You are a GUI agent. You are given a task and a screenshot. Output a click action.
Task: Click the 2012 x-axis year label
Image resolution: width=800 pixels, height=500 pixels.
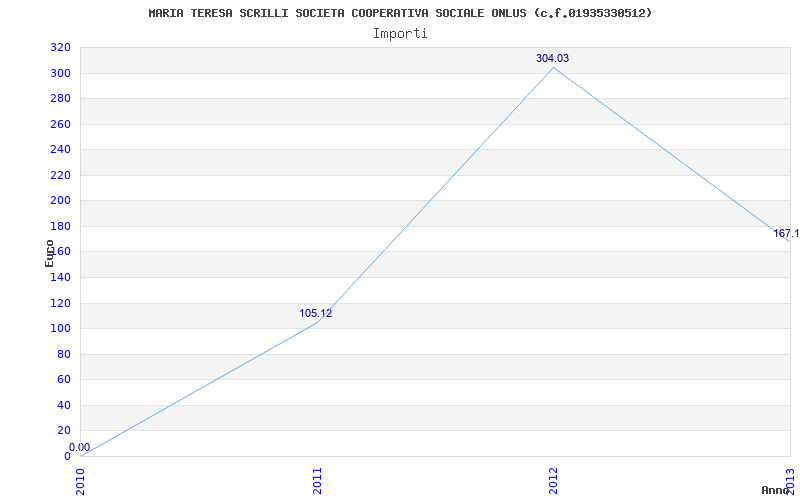coord(554,481)
